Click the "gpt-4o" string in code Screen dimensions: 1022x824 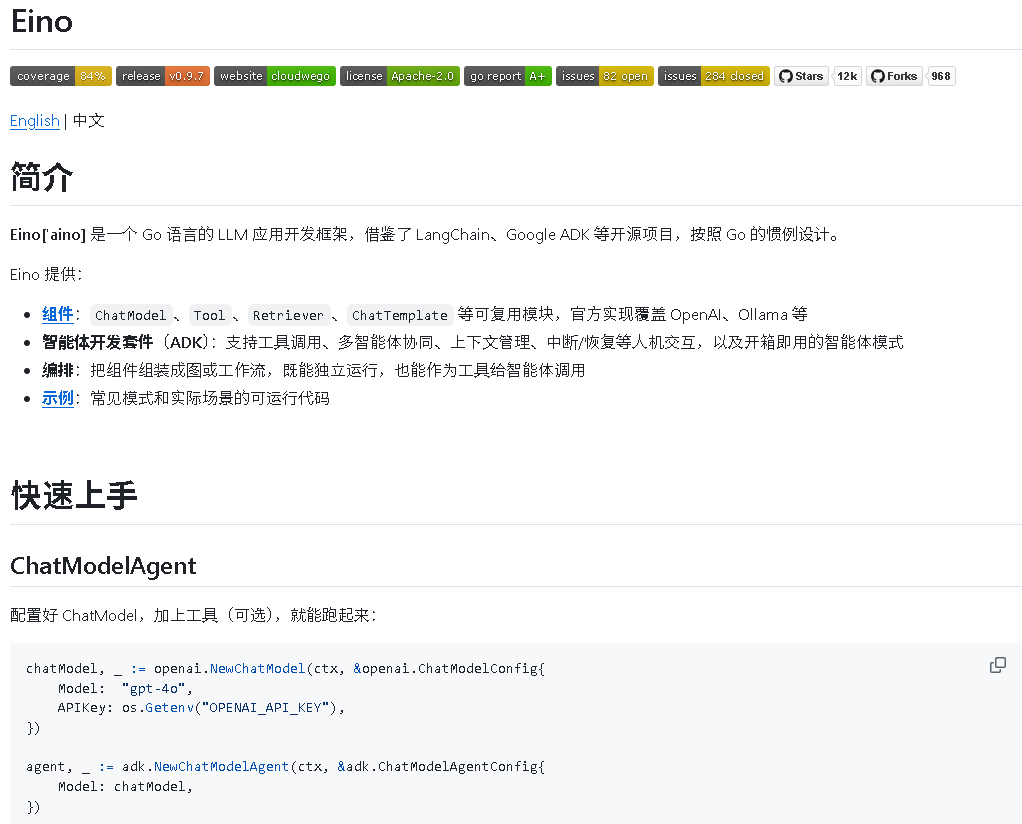click(154, 688)
